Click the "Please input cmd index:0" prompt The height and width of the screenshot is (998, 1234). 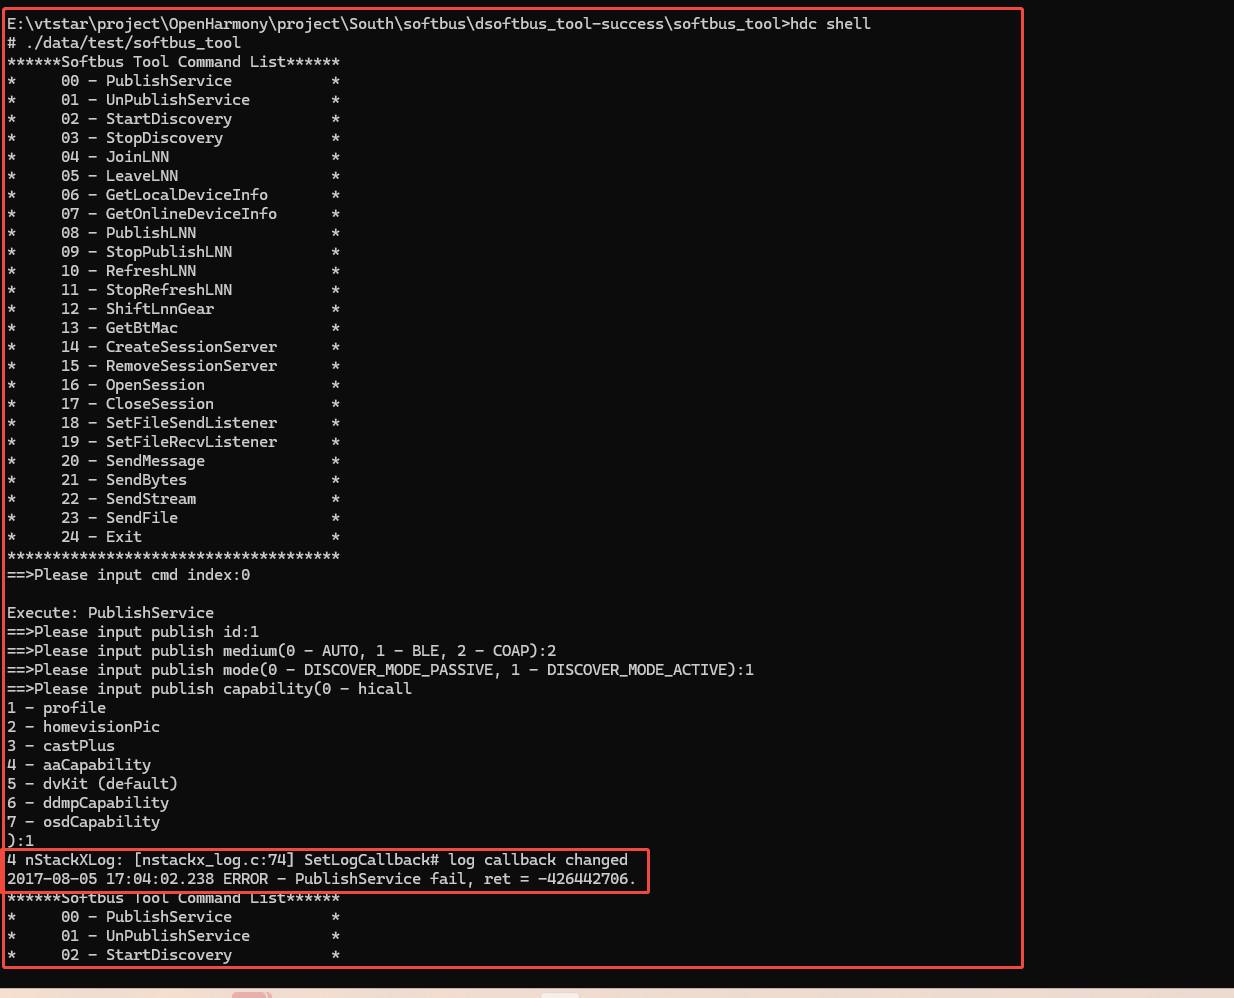(x=128, y=575)
